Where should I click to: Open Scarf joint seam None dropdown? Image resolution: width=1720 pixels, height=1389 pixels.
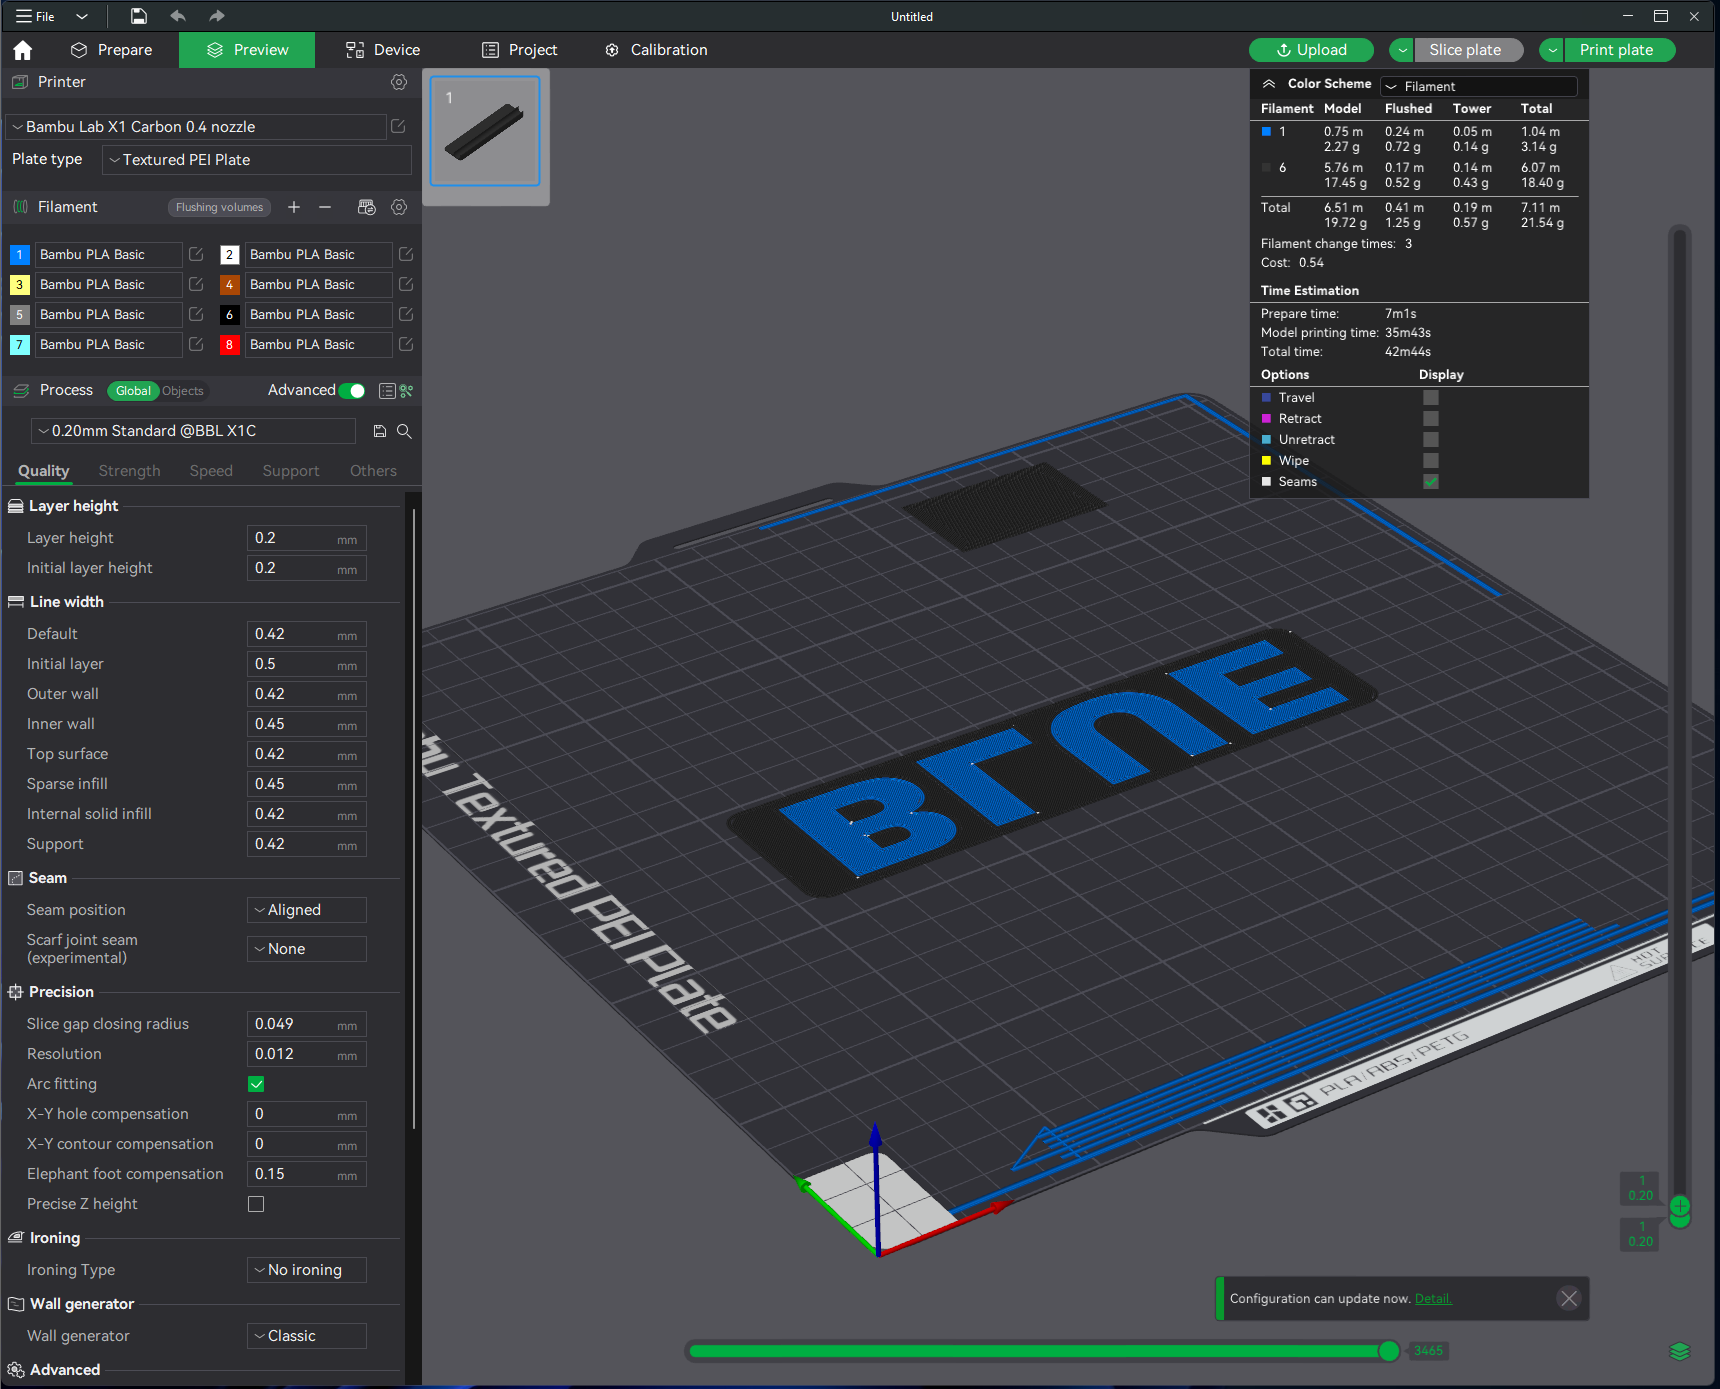[x=307, y=949]
